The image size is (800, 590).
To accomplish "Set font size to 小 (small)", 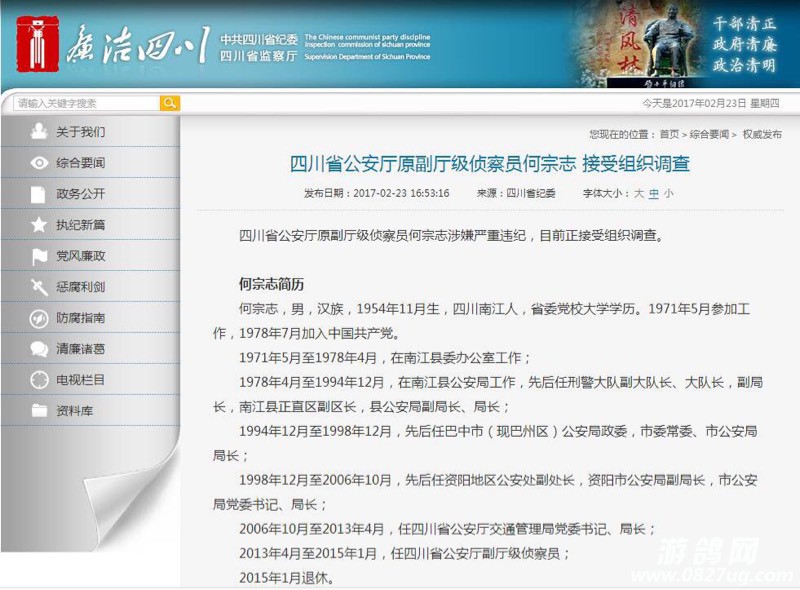I will click(668, 194).
